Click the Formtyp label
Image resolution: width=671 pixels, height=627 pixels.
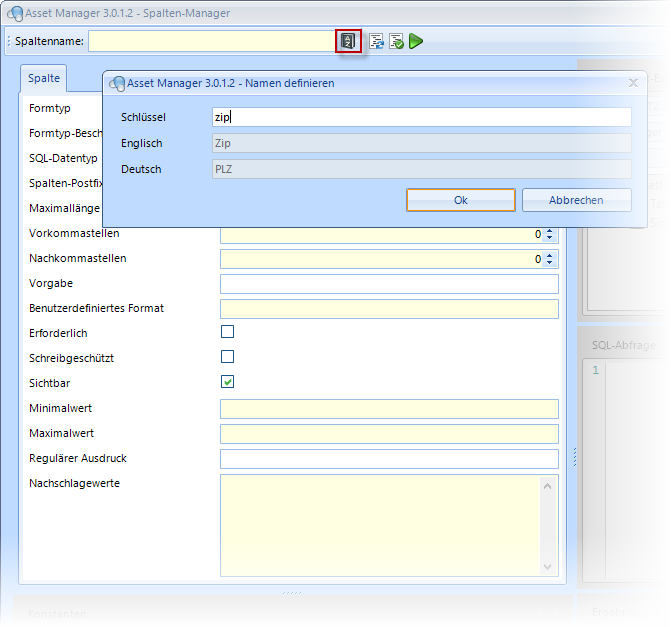click(50, 108)
